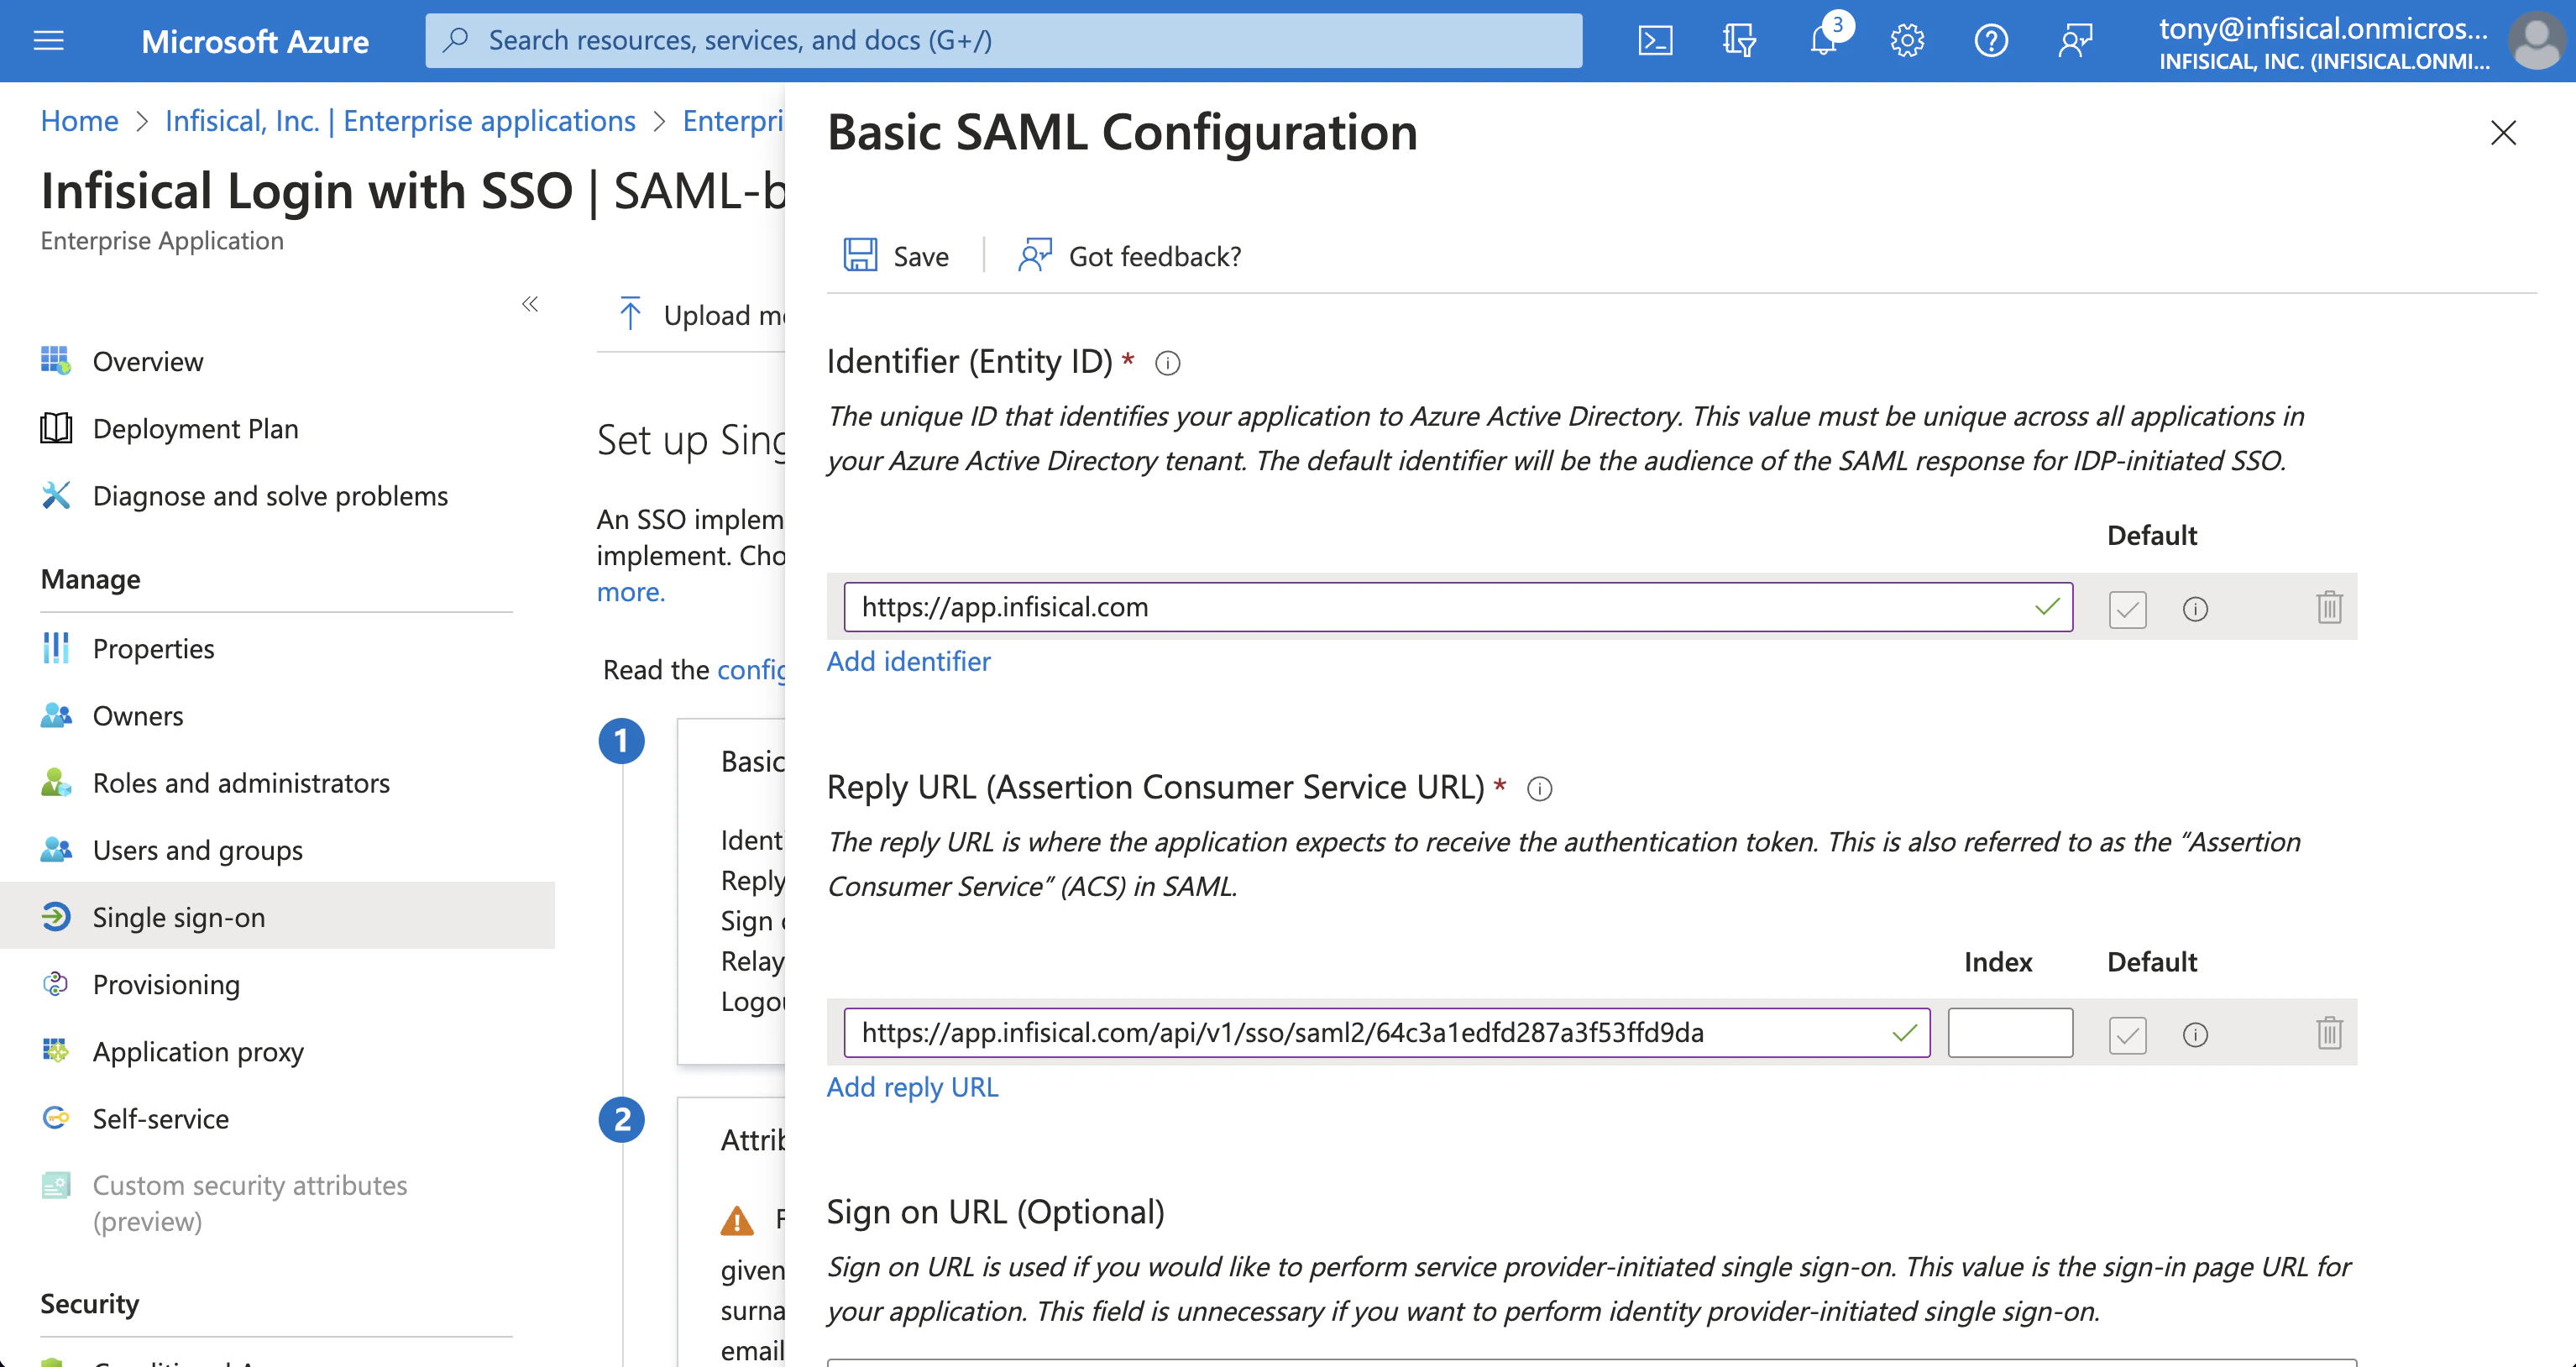Click info icon in the identifier row
Image resolution: width=2576 pixels, height=1367 pixels.
(x=2195, y=608)
